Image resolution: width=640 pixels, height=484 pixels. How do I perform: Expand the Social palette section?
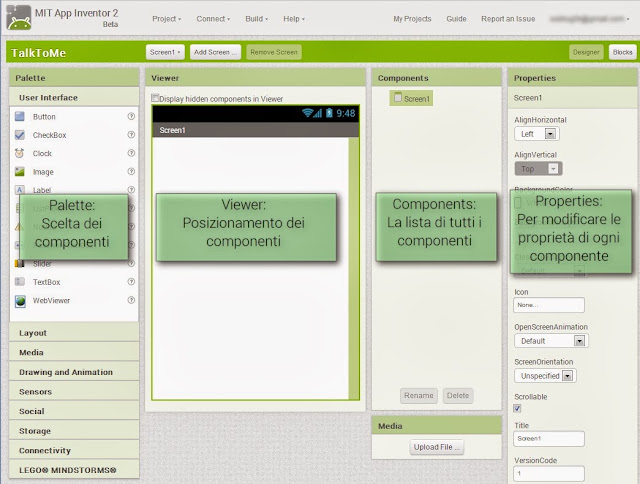74,411
